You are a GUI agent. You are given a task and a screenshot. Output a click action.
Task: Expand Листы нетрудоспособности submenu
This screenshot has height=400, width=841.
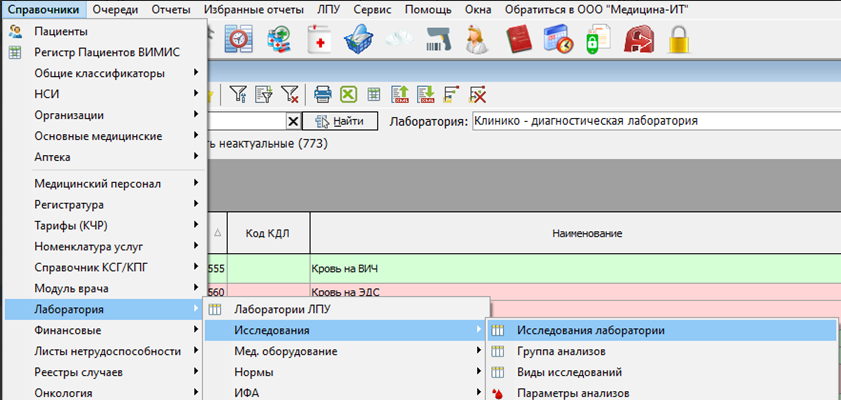coord(105,351)
